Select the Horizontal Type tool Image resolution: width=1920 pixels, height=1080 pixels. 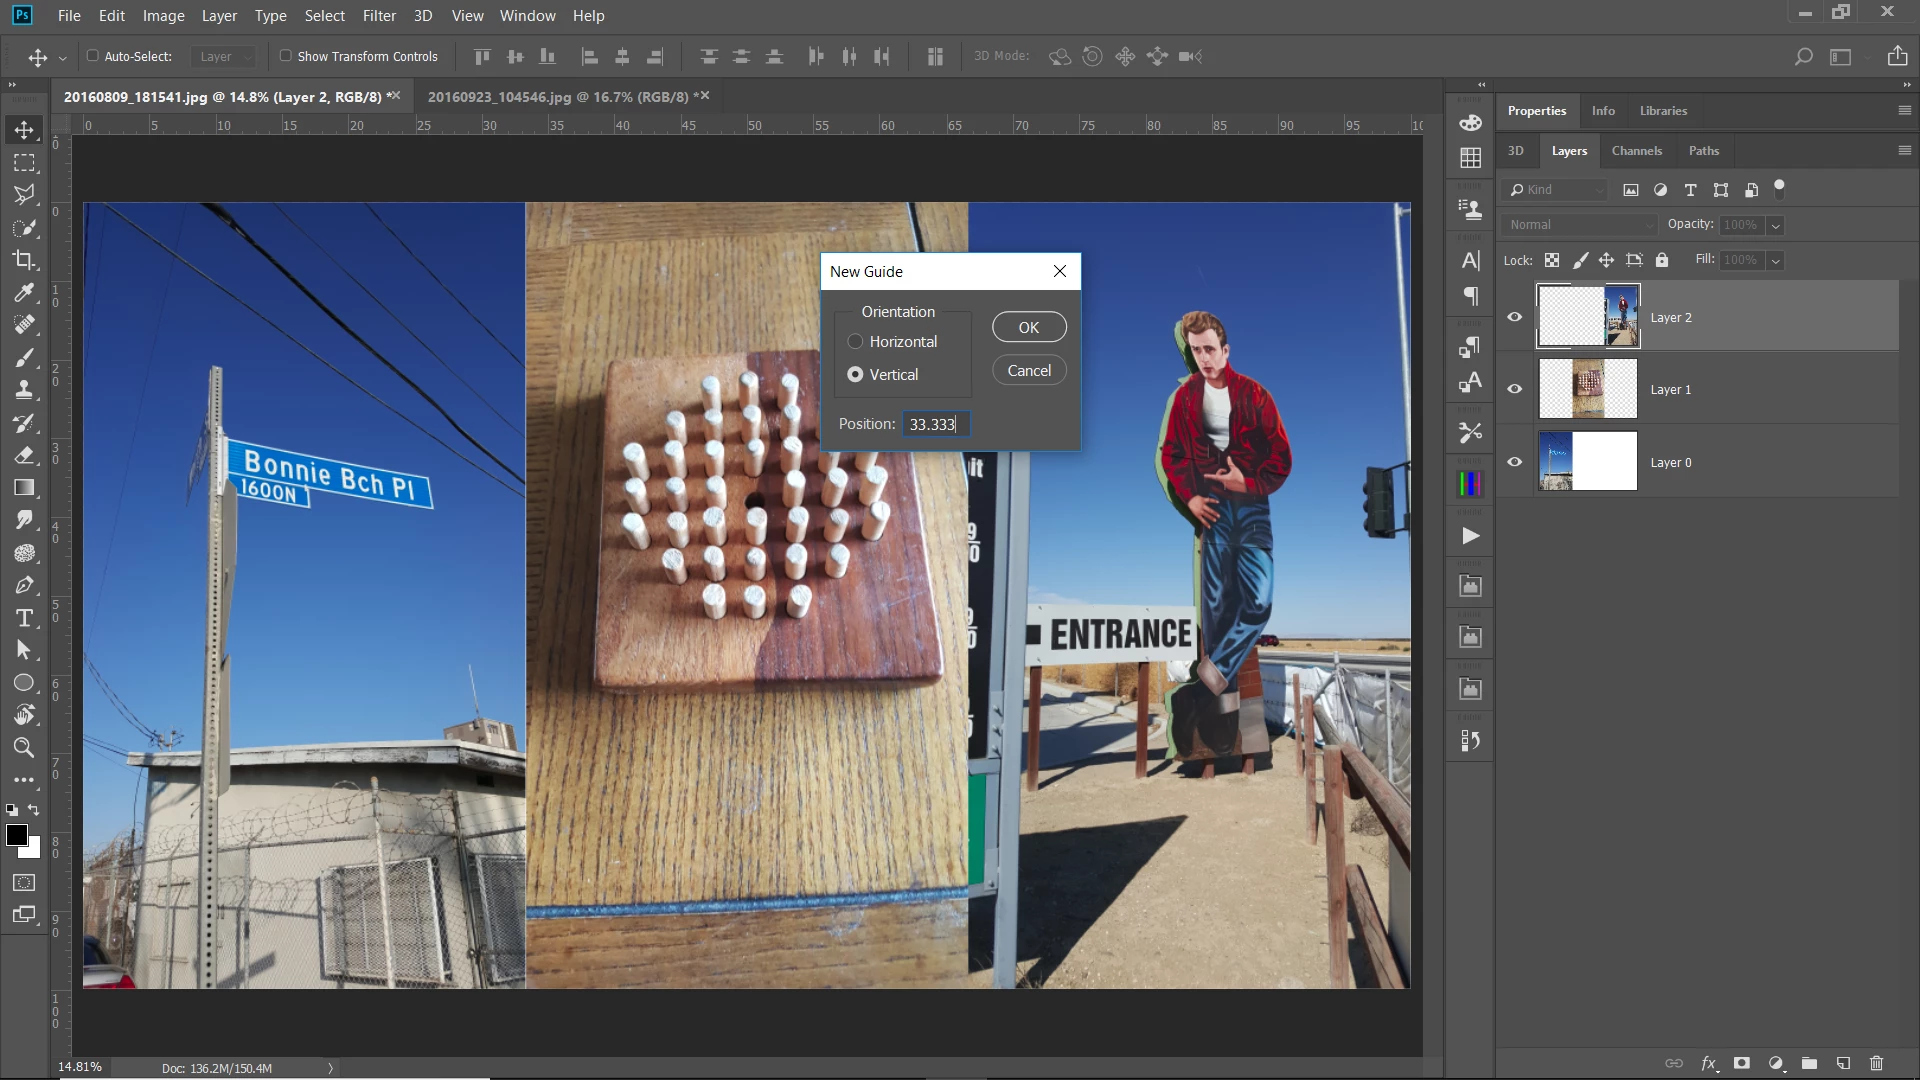coord(24,618)
